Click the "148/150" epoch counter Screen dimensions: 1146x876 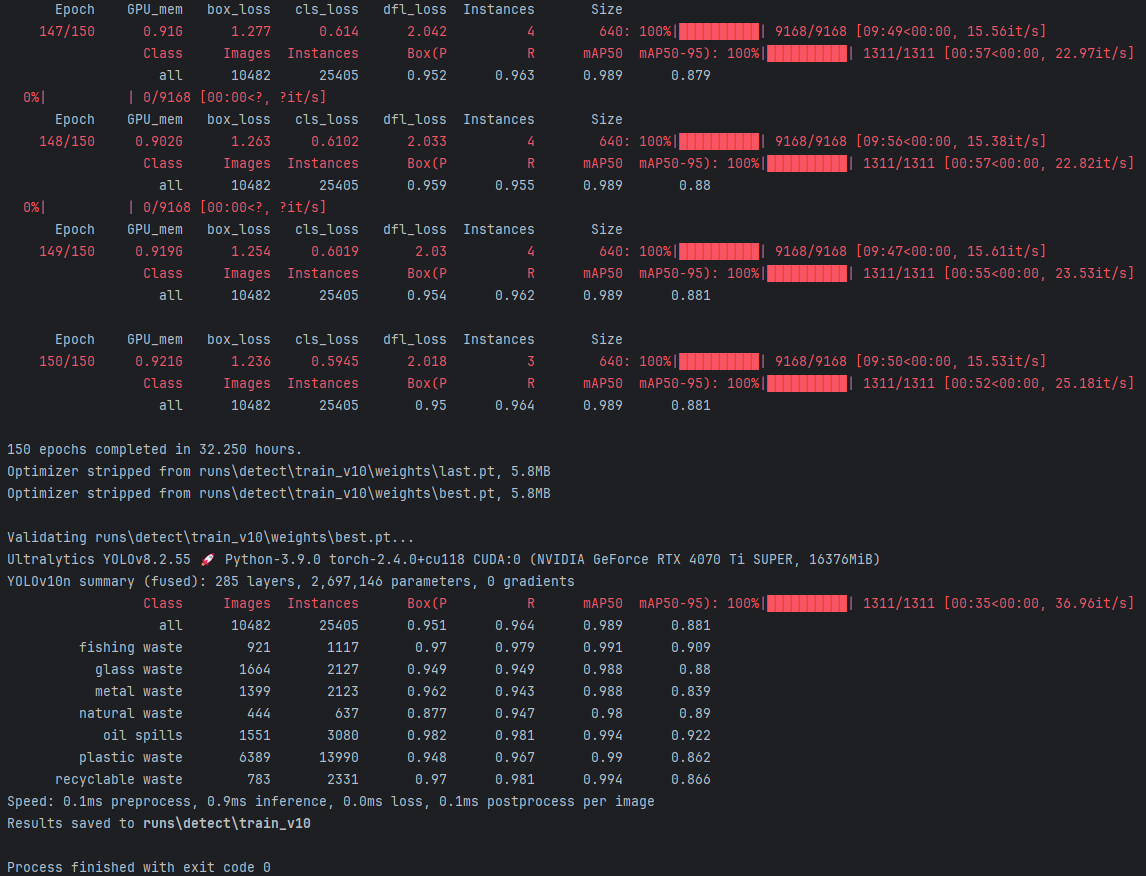67,141
